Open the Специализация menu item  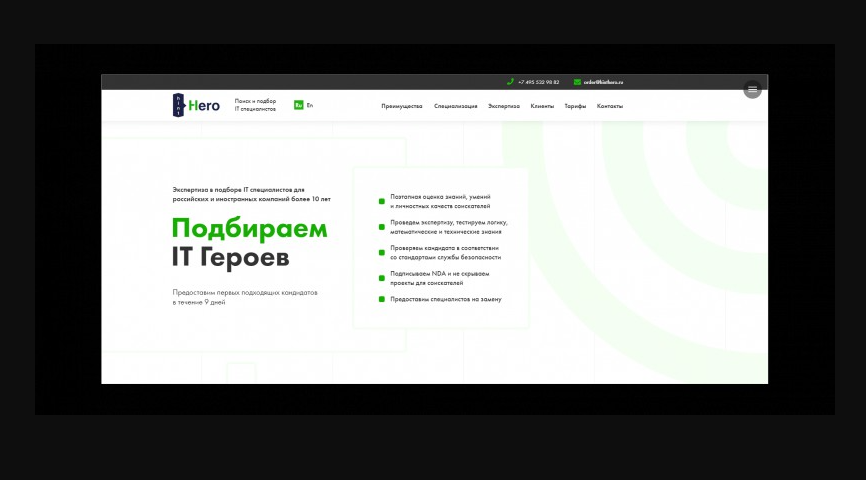pyautogui.click(x=456, y=106)
